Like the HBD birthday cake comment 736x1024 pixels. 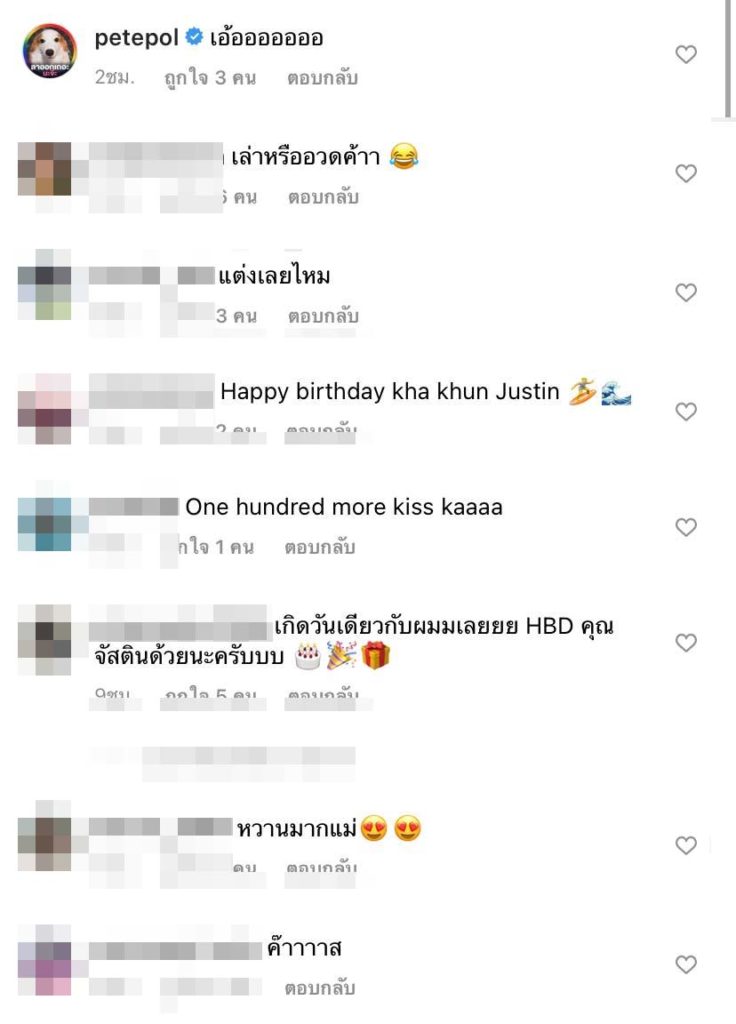coord(686,643)
